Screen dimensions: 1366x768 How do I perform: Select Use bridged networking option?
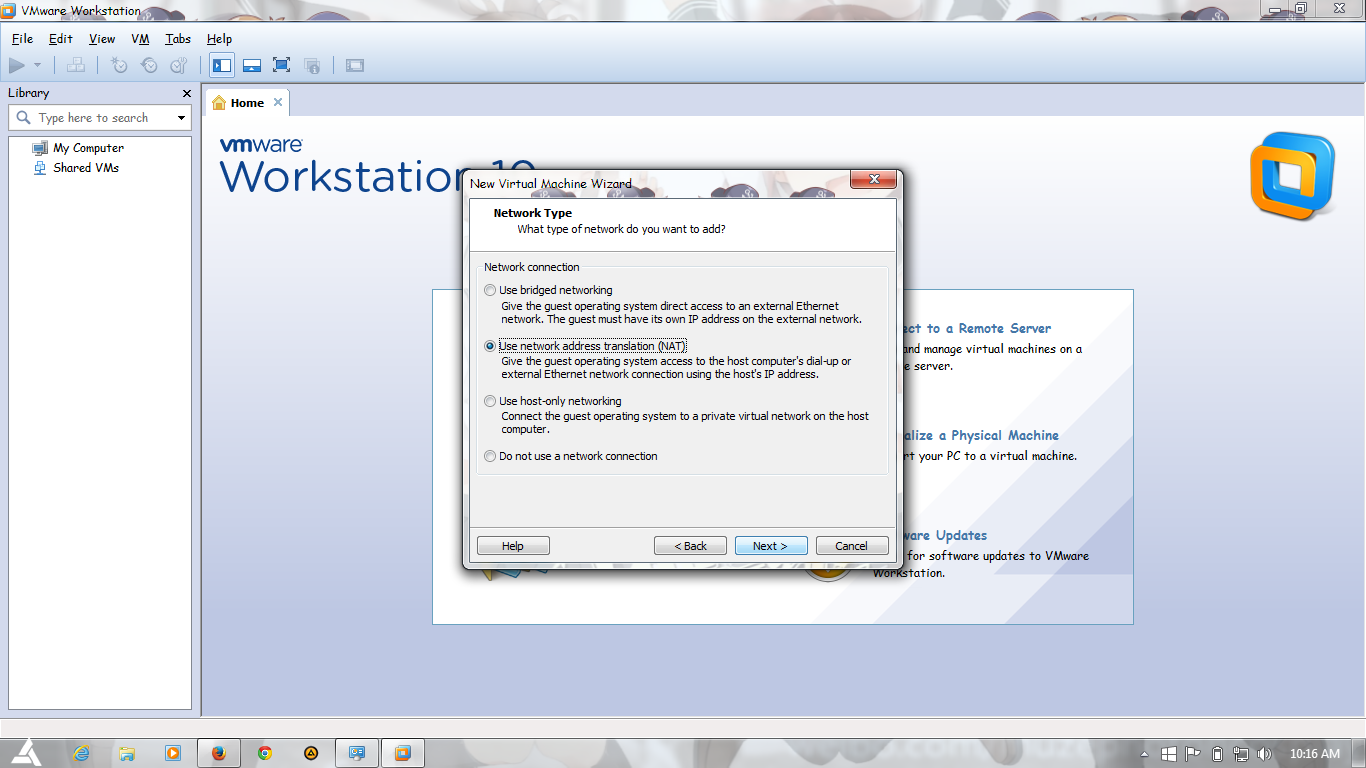490,290
